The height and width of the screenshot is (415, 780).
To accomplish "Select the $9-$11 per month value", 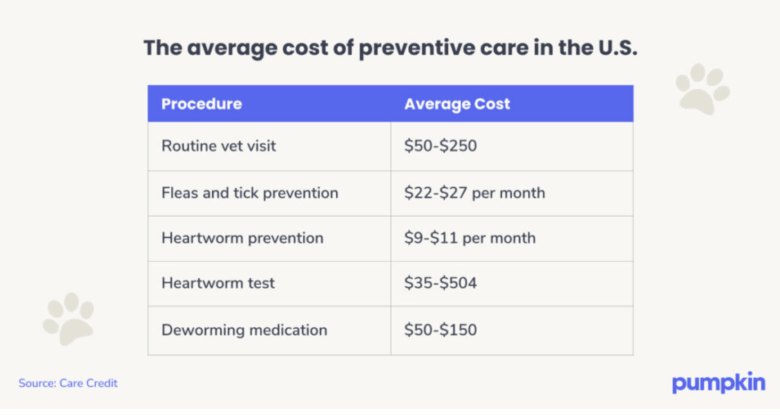I will (x=470, y=238).
